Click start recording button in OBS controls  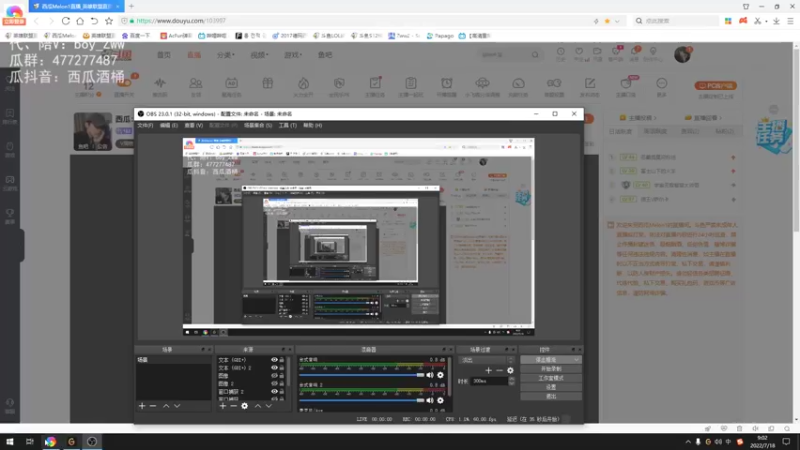coord(551,369)
